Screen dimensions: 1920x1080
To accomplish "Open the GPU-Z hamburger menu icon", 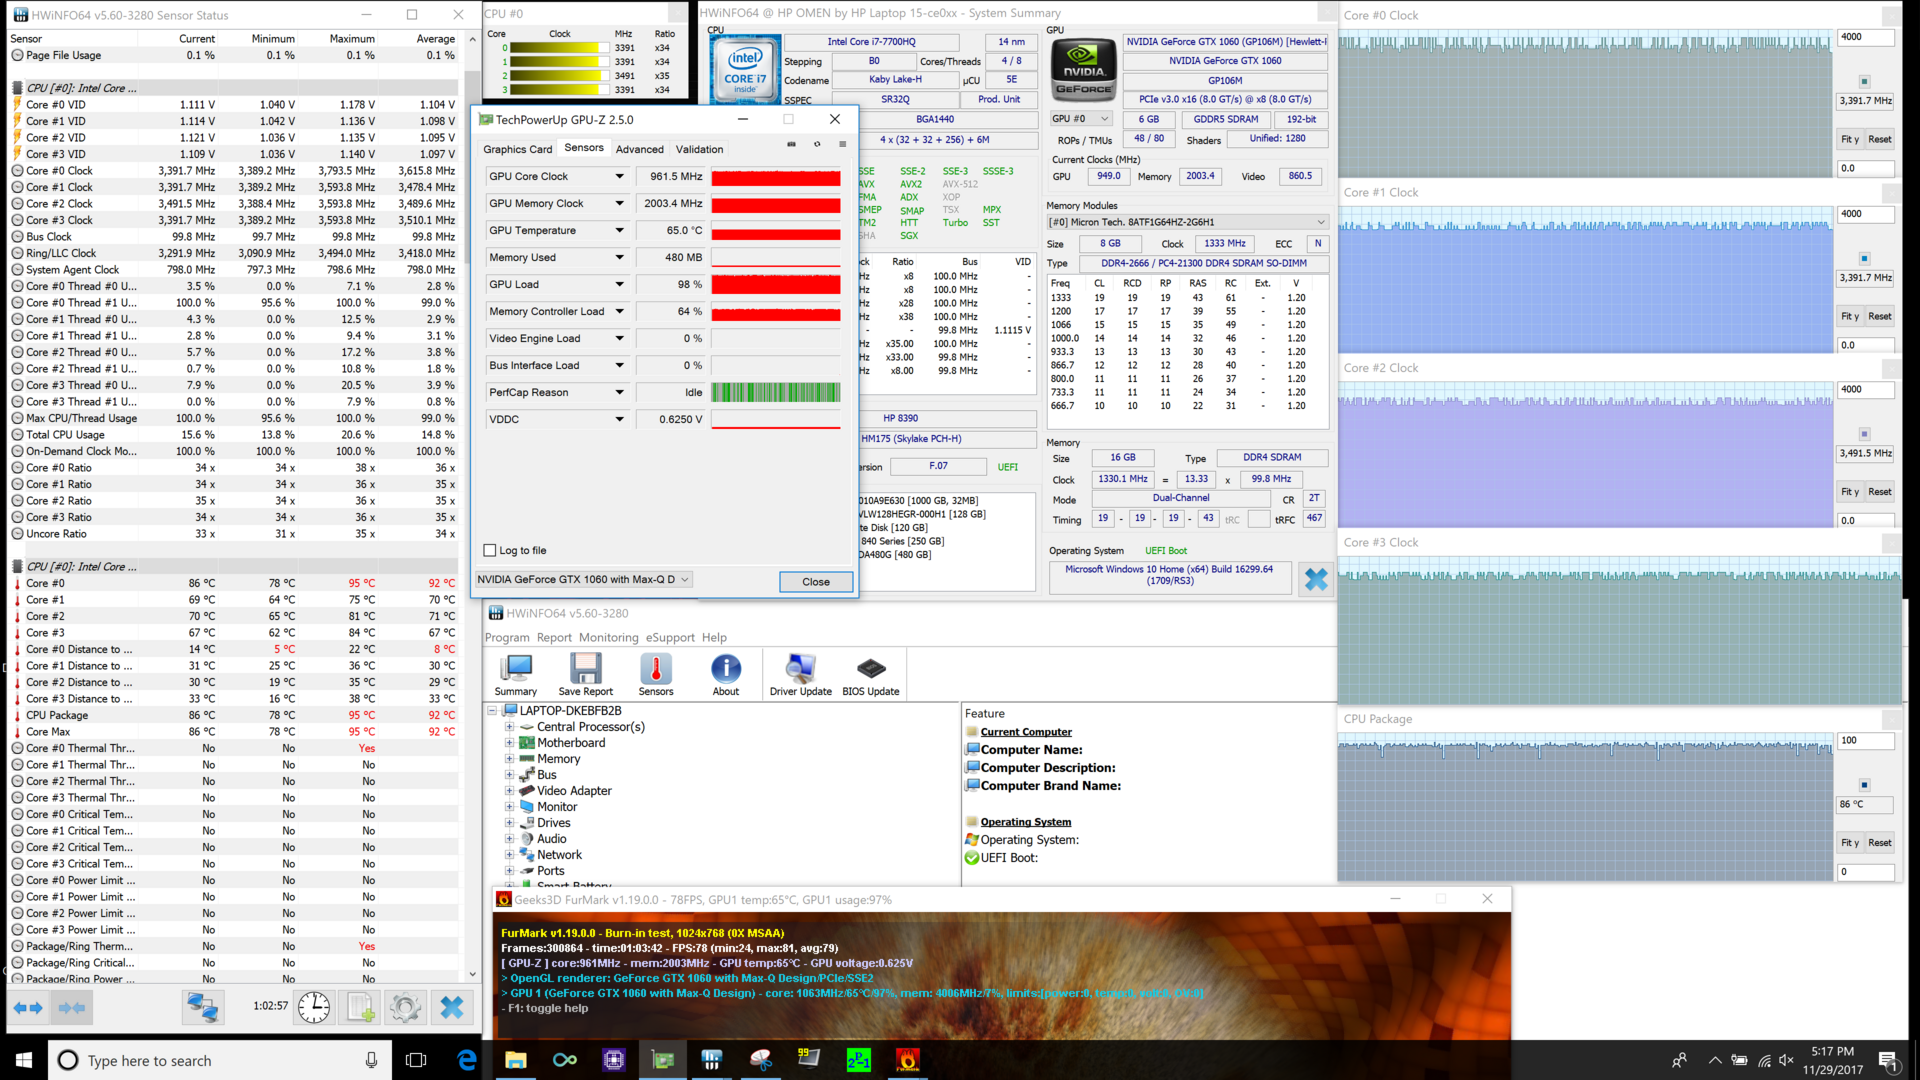I will point(843,144).
